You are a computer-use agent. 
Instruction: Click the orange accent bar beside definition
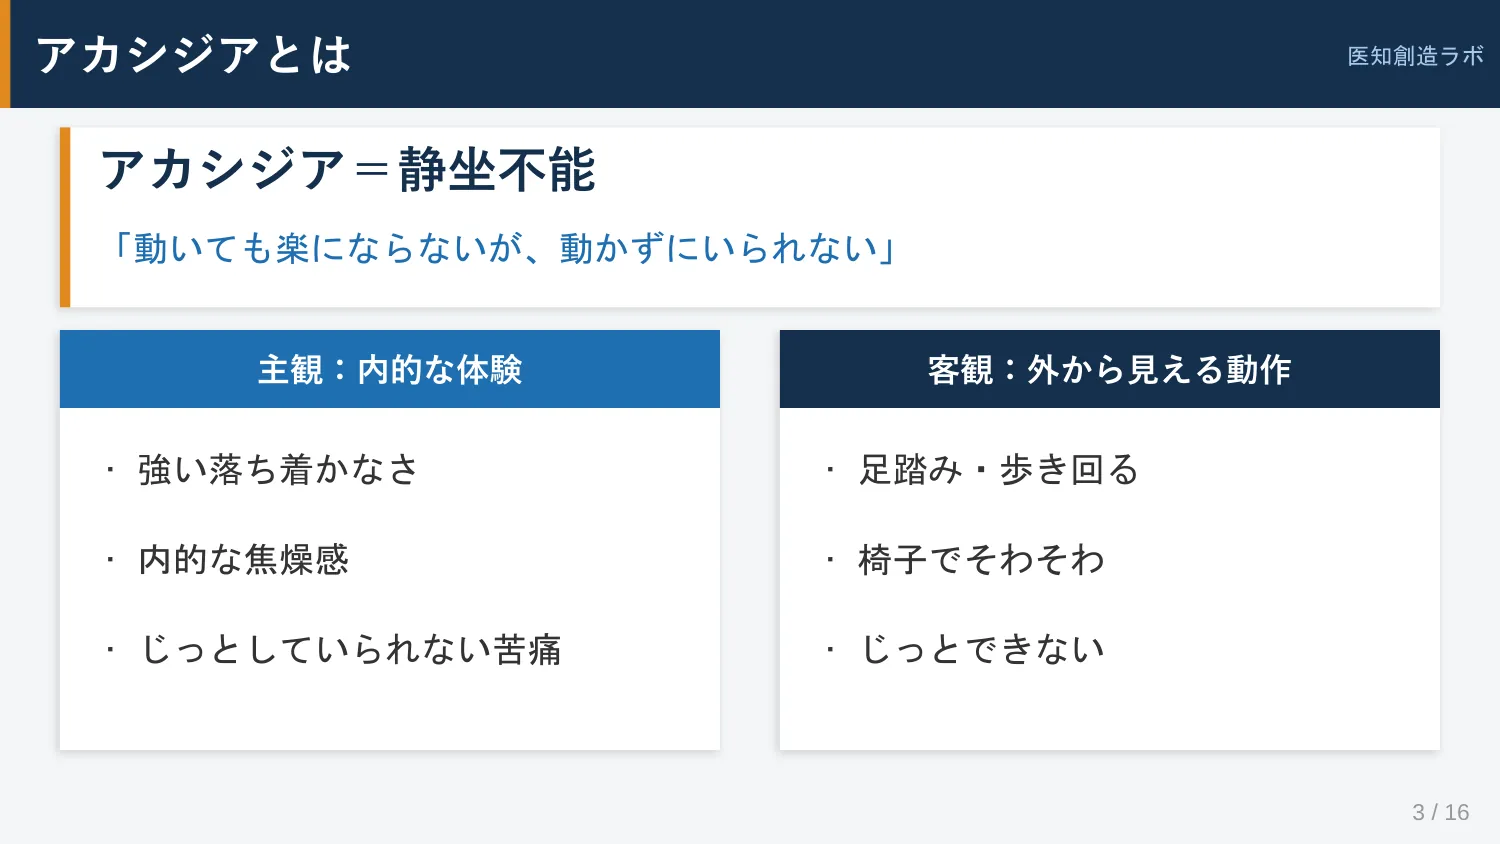(65, 217)
